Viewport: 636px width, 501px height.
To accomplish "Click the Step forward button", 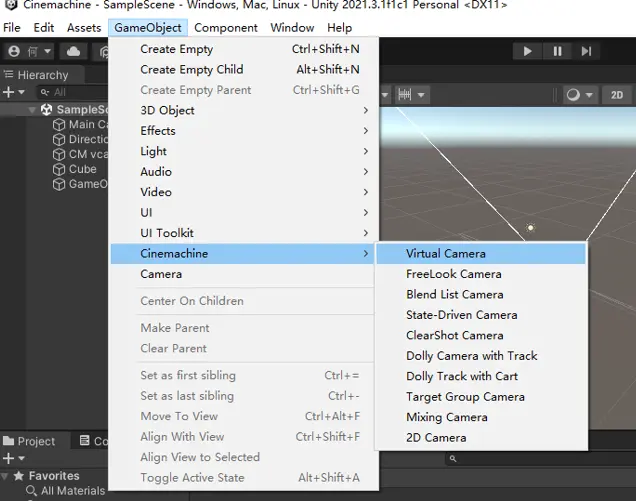I will 586,51.
